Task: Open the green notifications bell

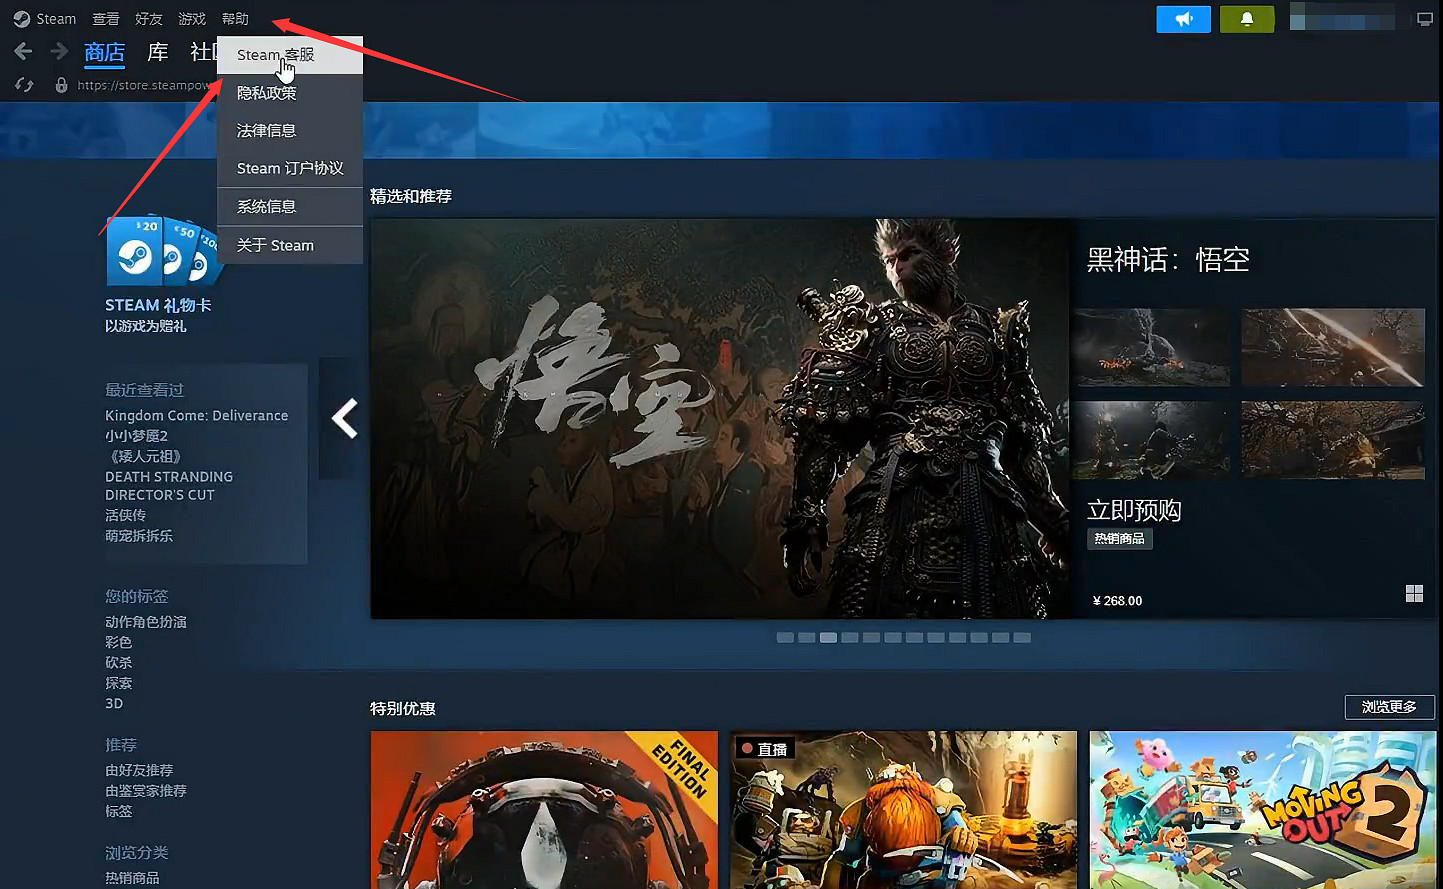Action: pos(1247,19)
